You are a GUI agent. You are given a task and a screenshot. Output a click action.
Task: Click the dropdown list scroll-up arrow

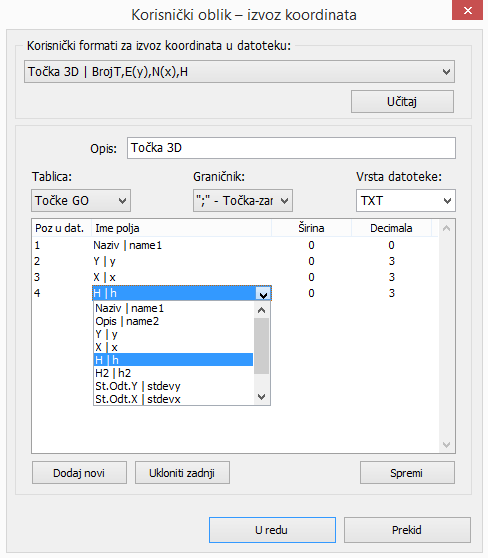262,310
